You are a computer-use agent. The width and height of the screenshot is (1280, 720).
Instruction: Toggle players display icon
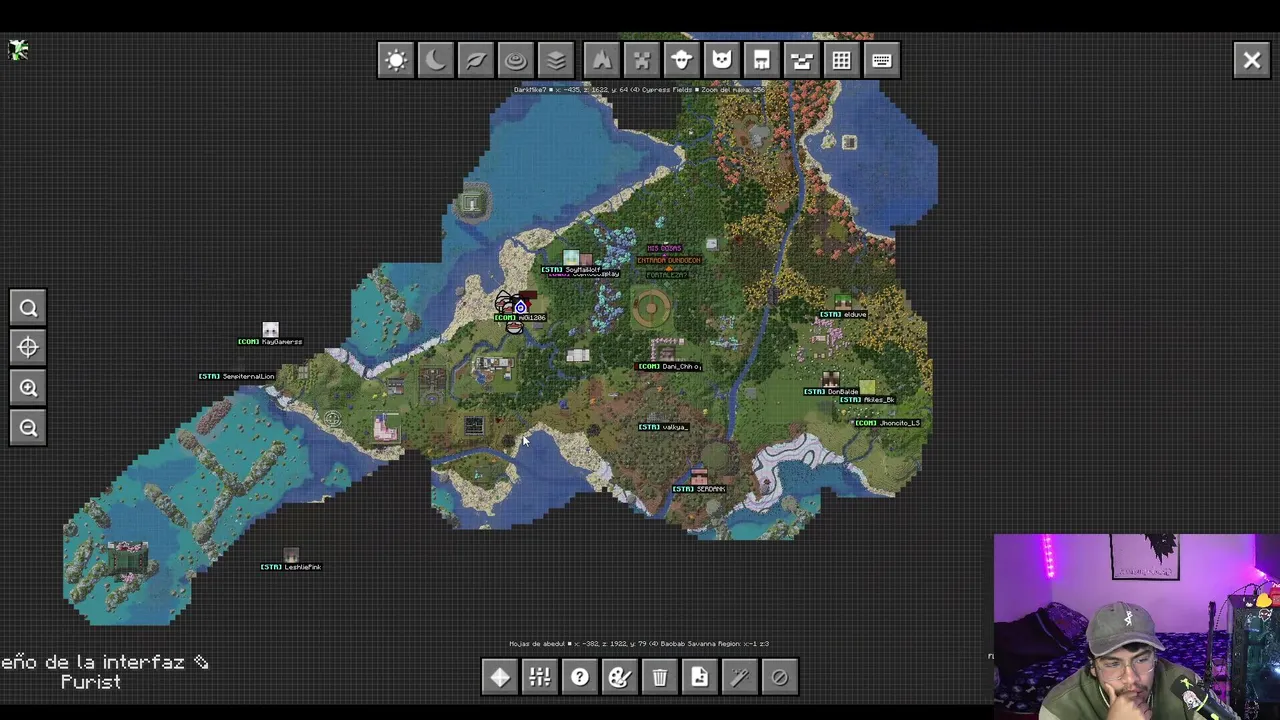pyautogui.click(x=802, y=60)
